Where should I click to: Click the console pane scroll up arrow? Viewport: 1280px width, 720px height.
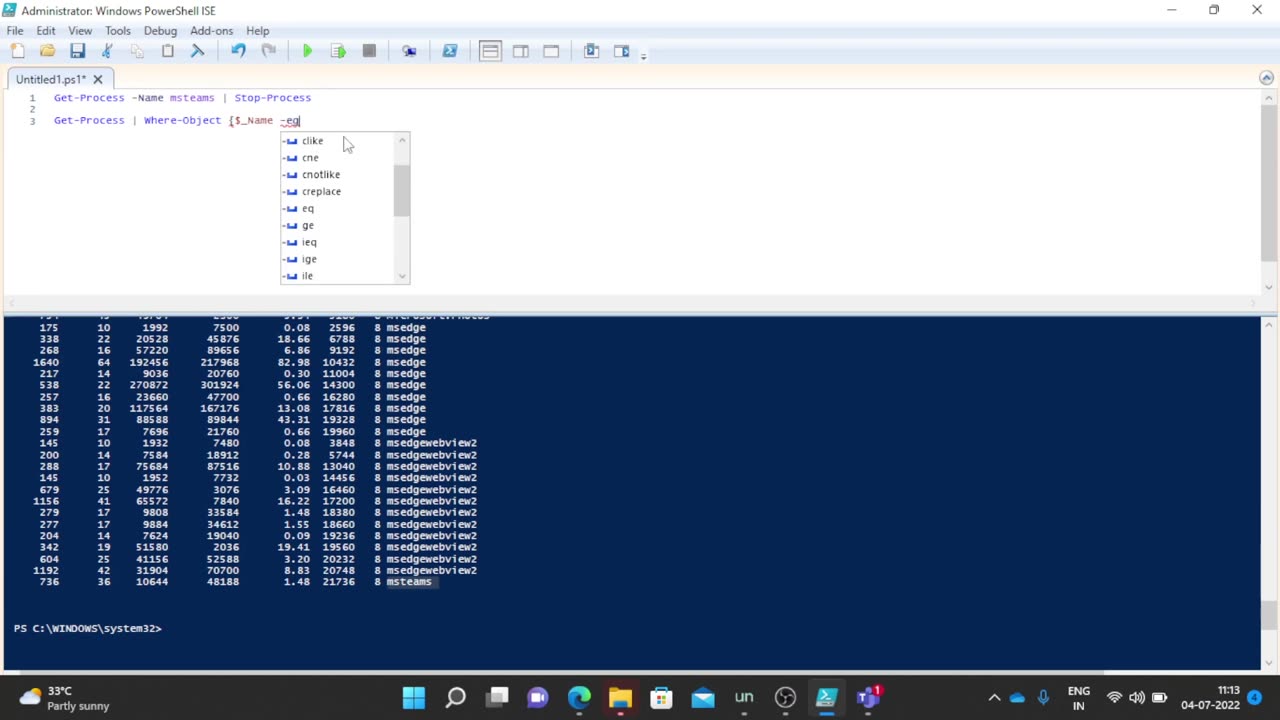(1269, 324)
